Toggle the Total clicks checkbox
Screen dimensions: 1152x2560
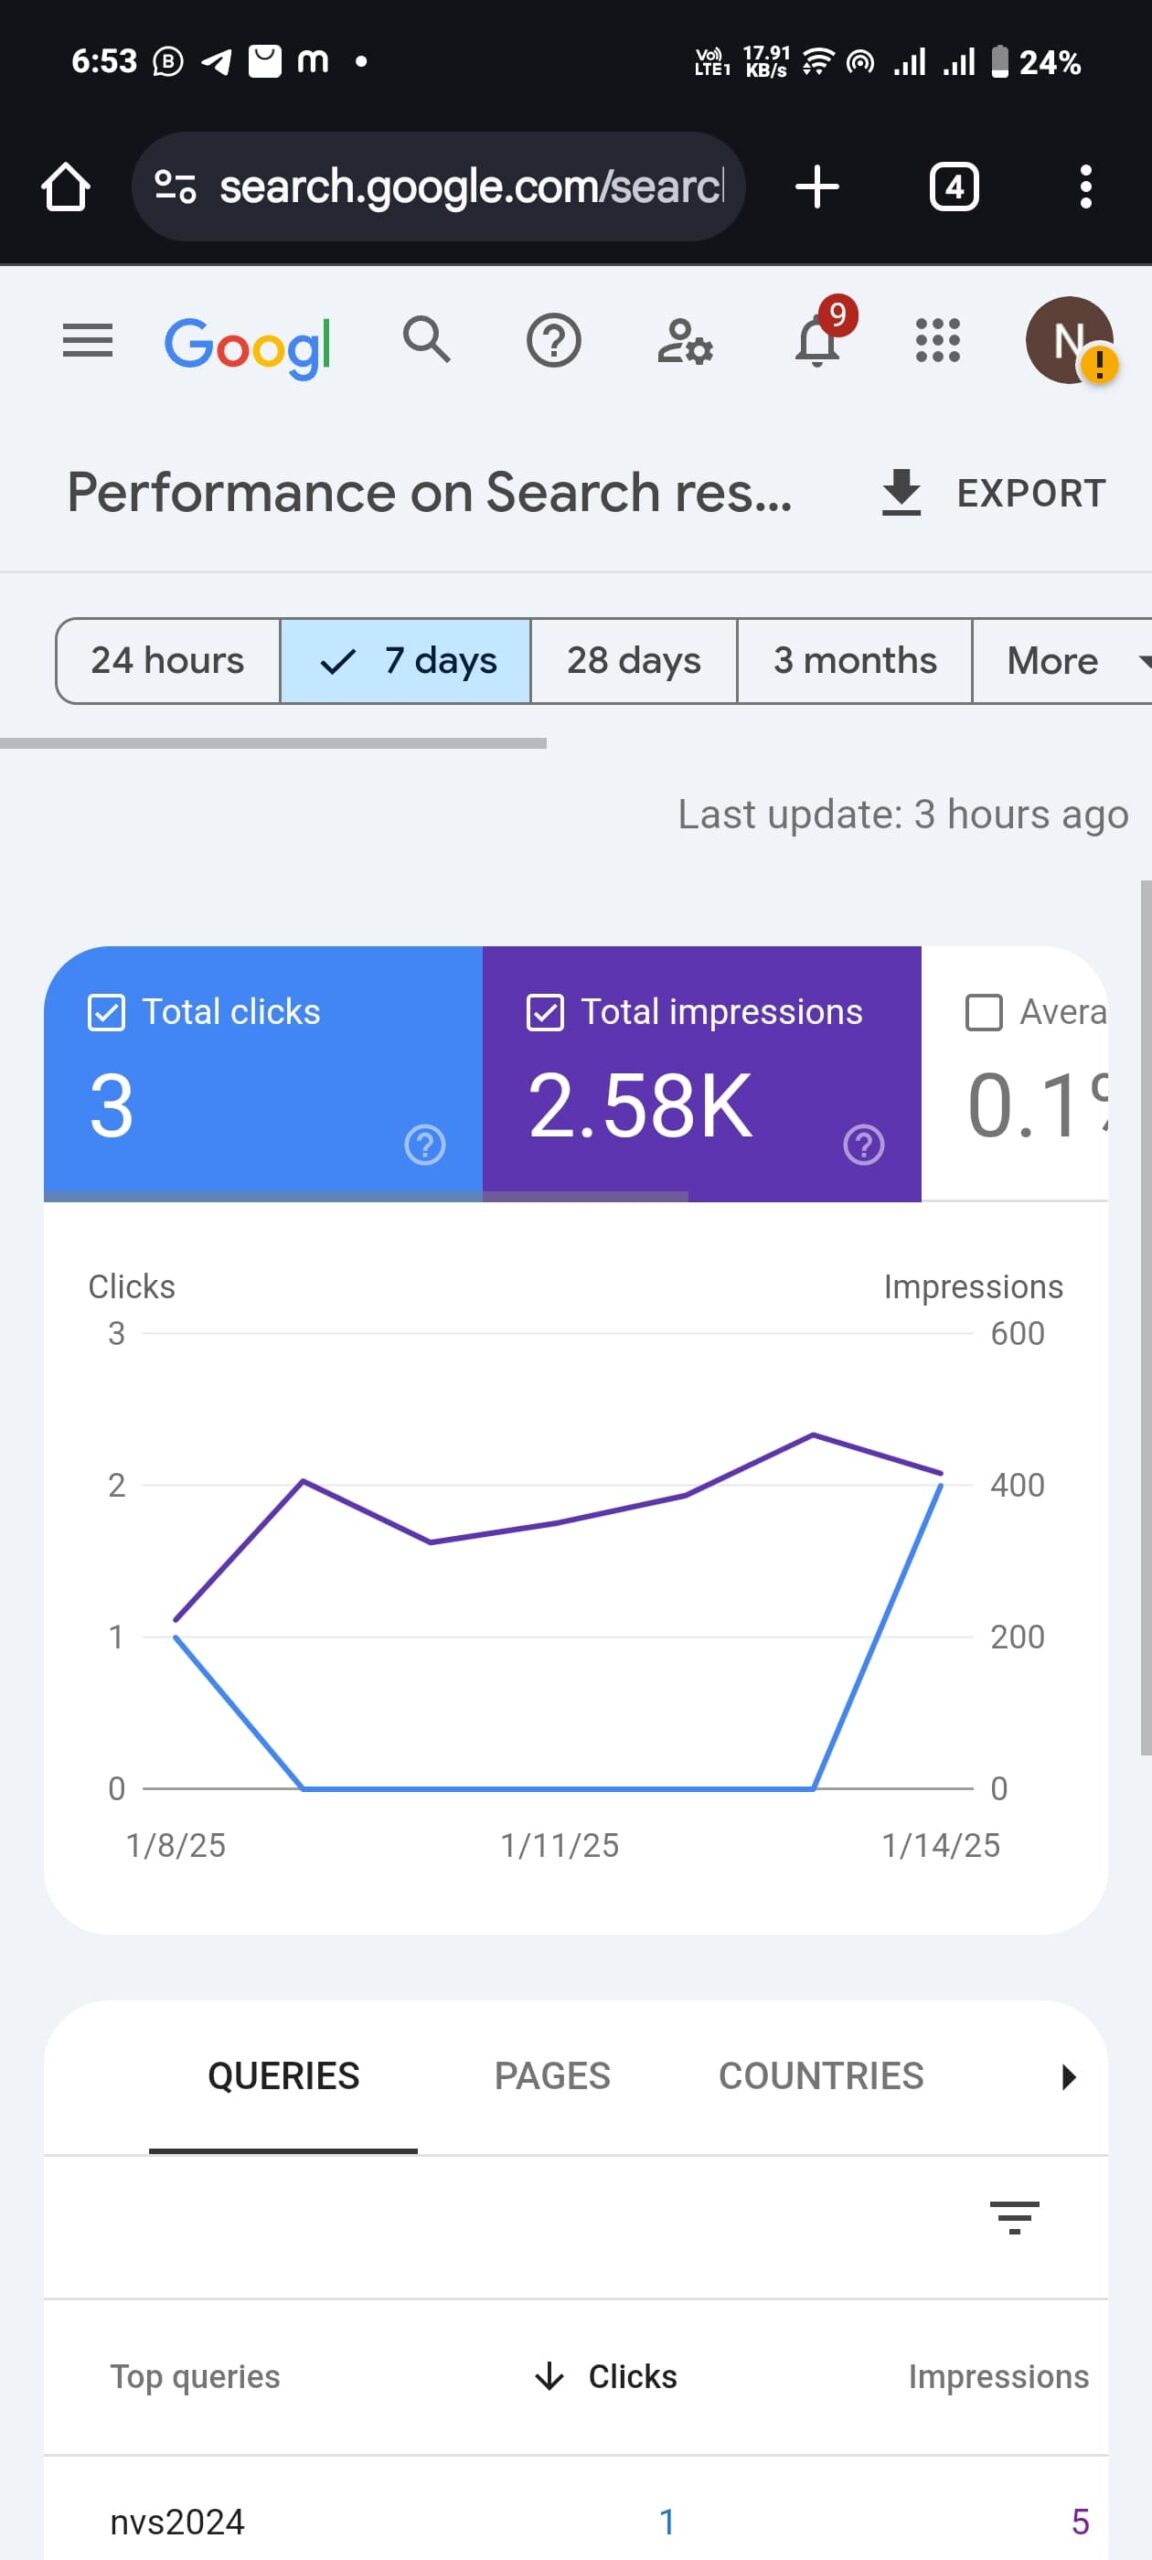(x=106, y=1012)
